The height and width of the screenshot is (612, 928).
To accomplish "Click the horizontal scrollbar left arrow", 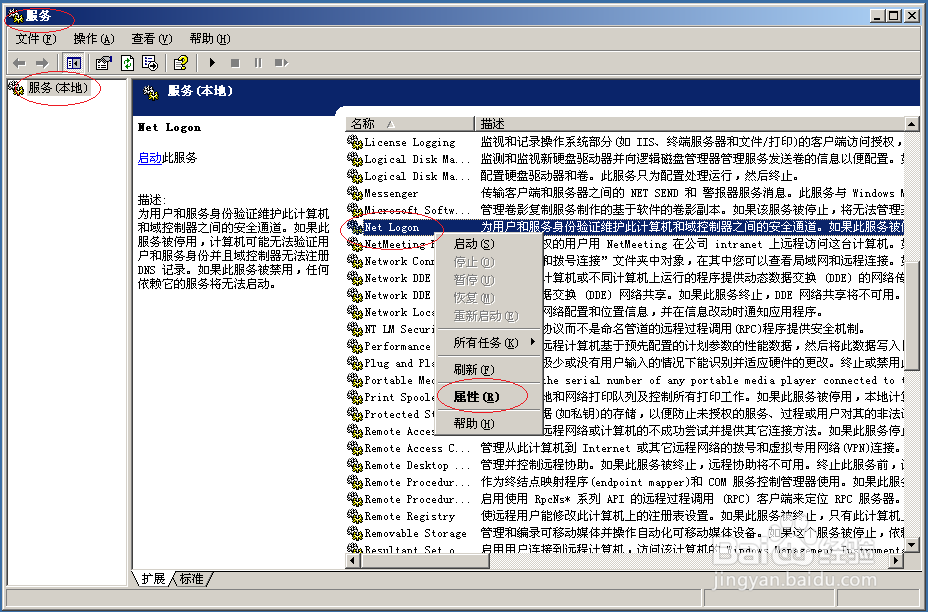I will 353,560.
